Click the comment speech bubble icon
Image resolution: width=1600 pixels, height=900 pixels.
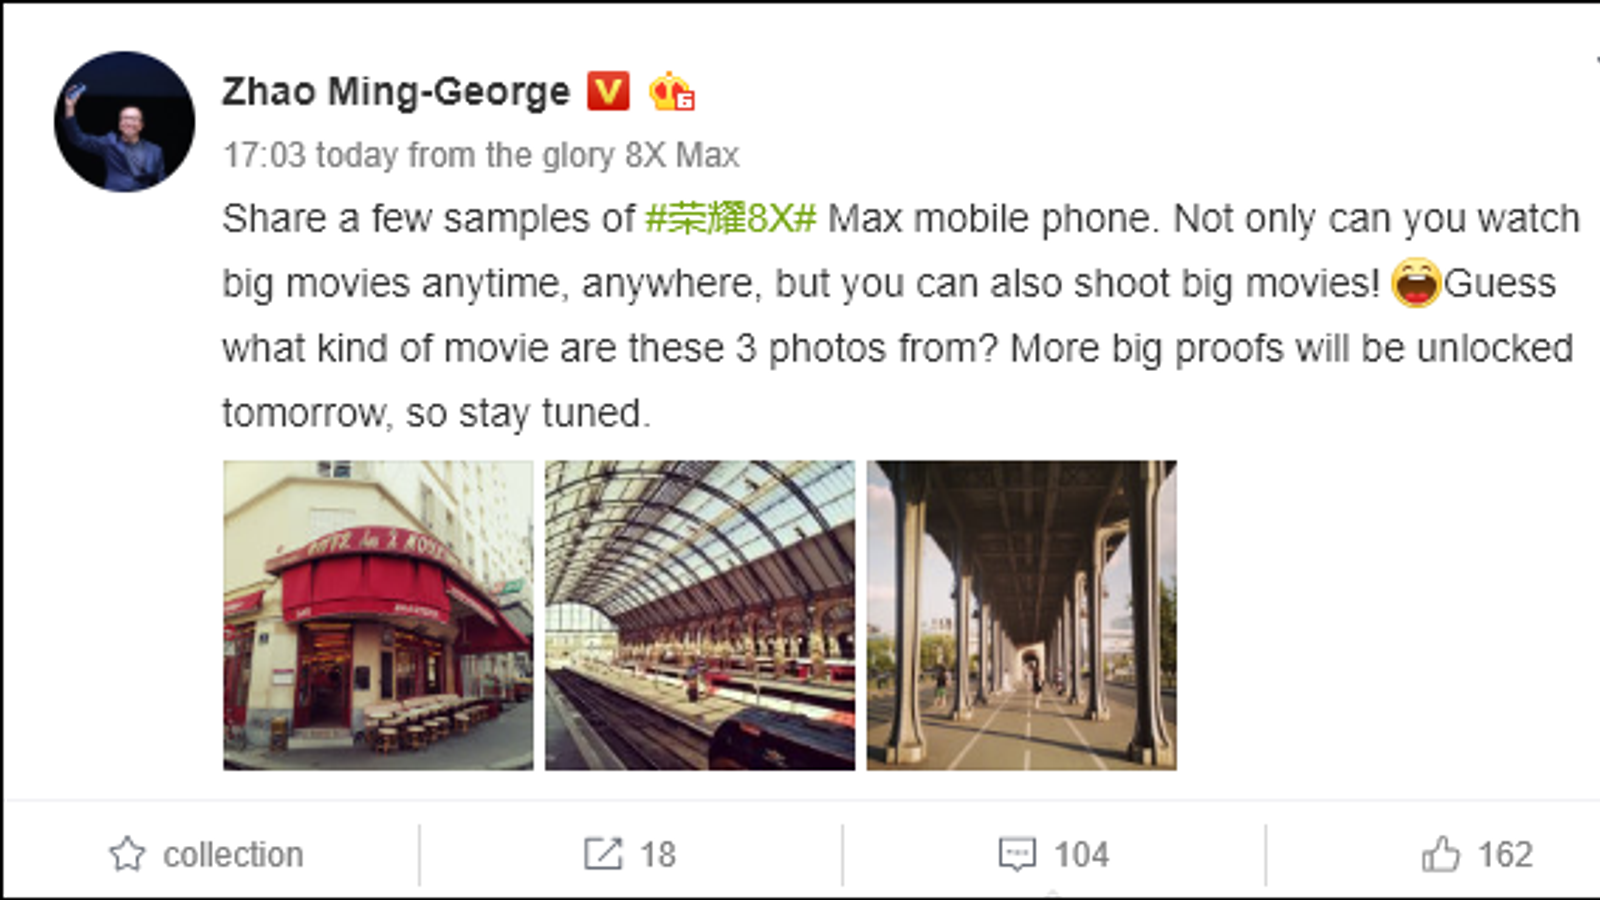tap(1017, 854)
